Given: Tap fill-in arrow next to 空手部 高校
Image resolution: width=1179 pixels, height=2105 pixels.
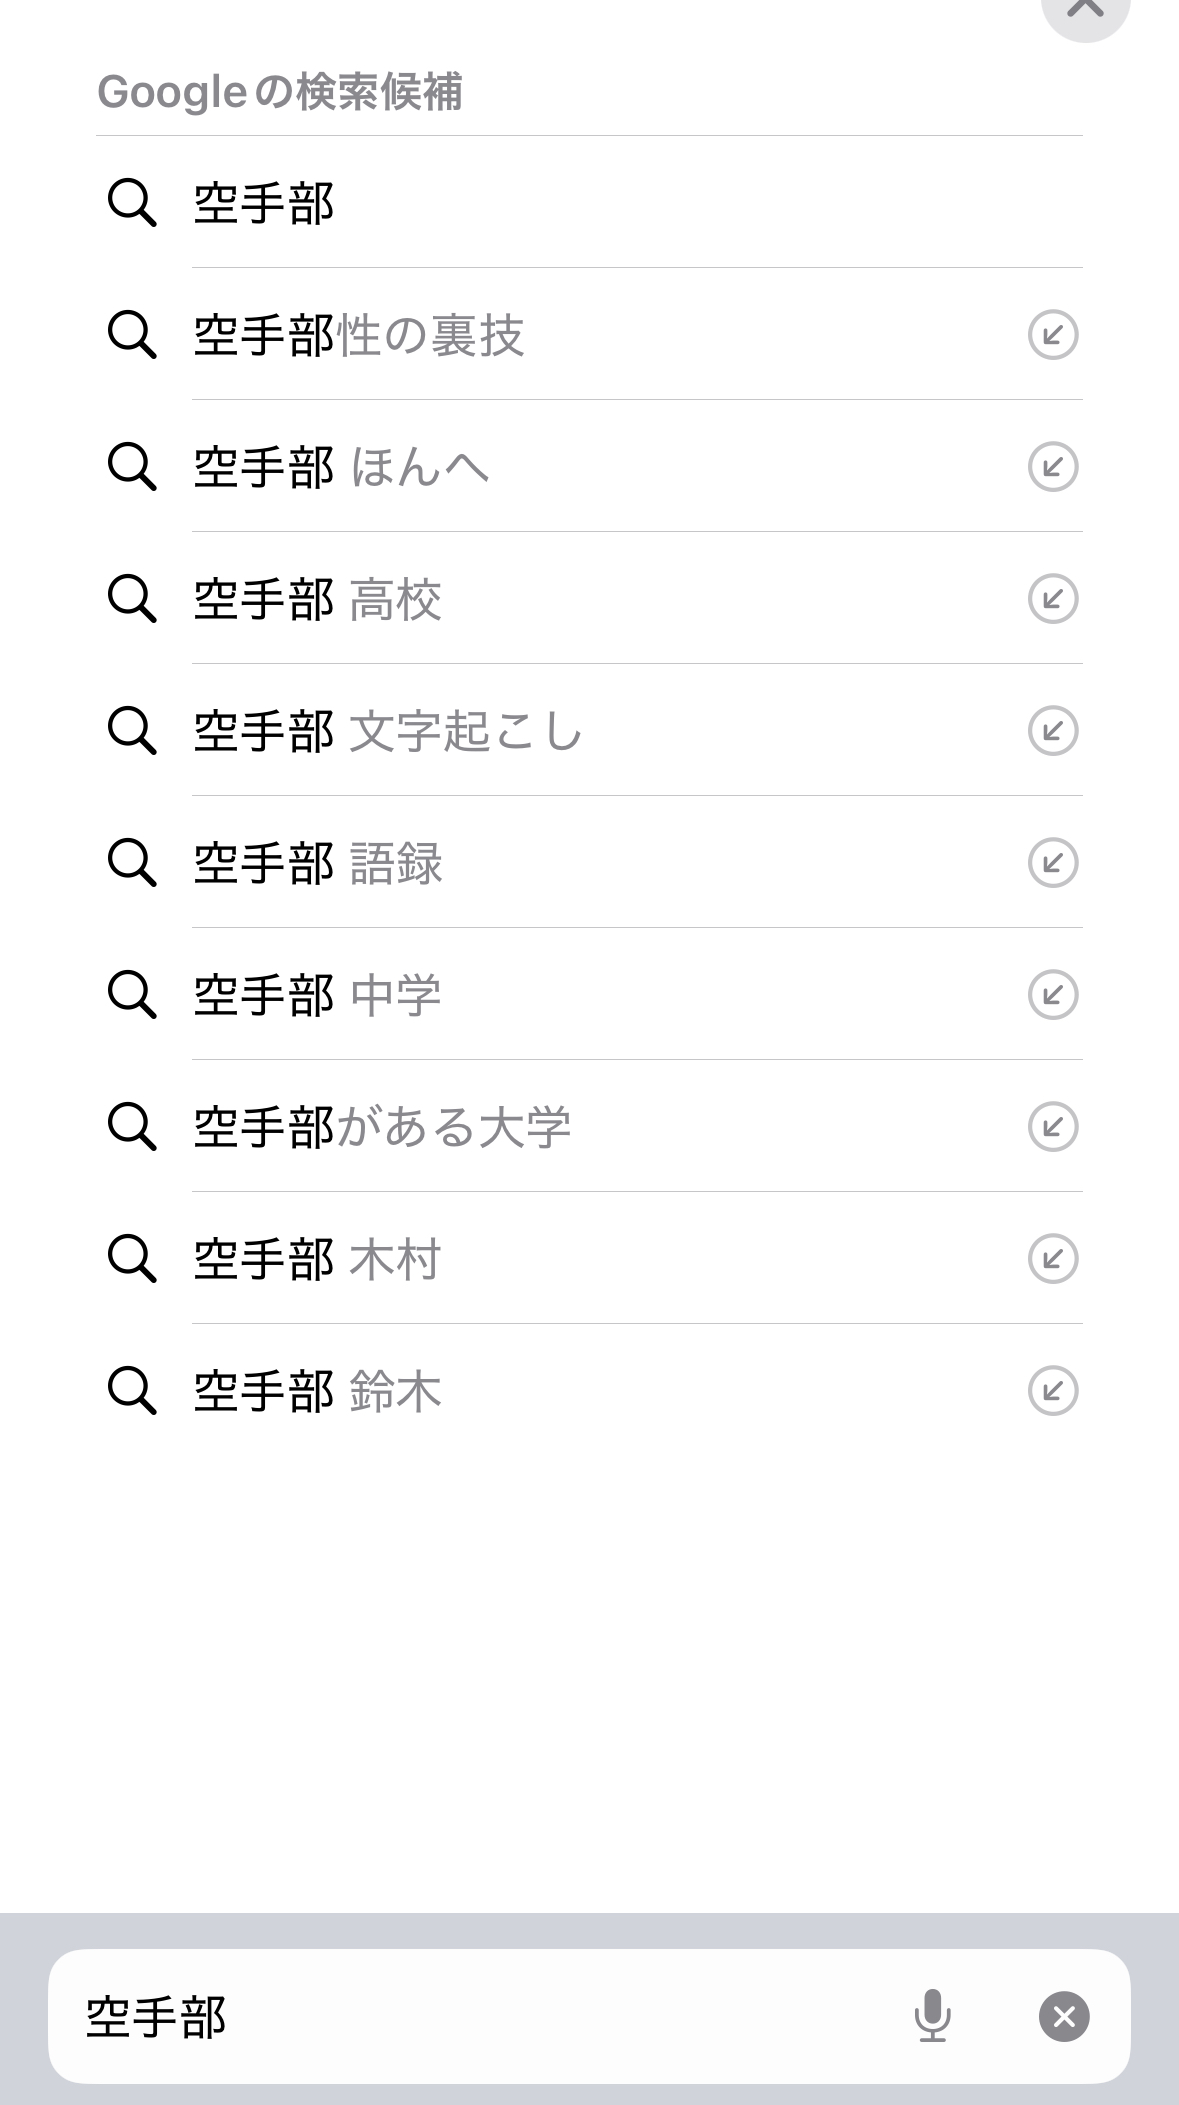Looking at the screenshot, I should 1053,598.
